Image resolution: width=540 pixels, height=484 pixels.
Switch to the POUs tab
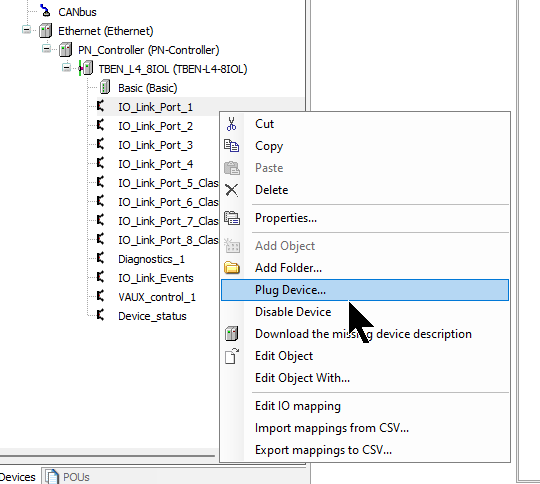click(x=68, y=477)
